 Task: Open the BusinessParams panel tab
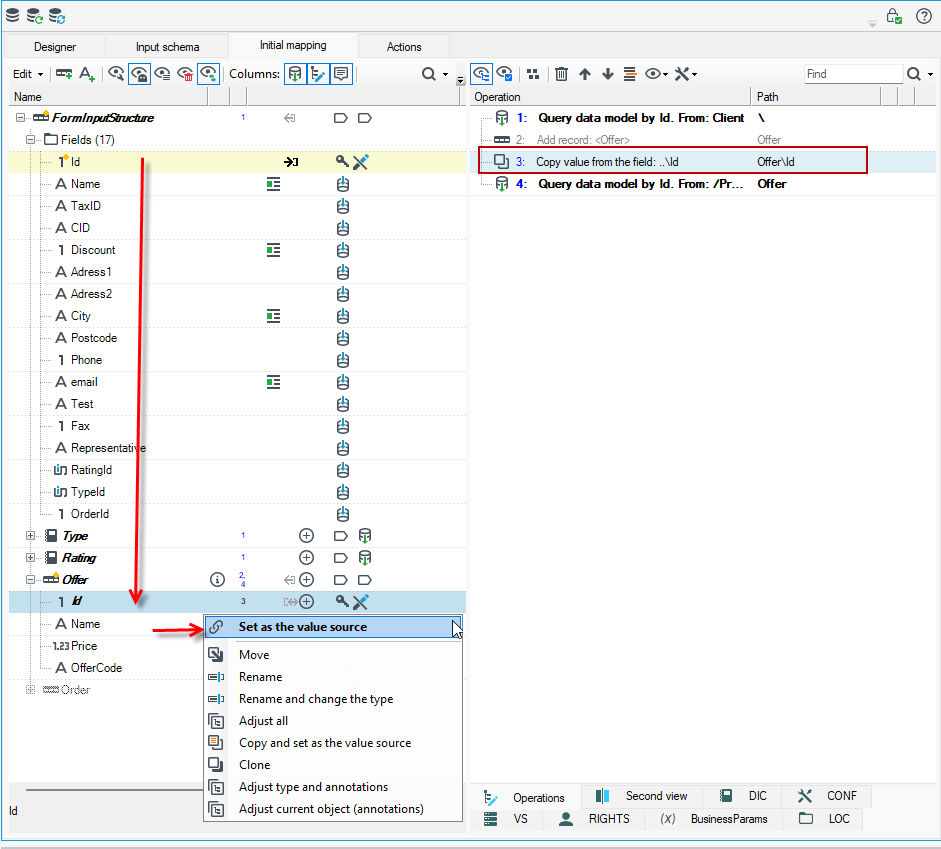tap(714, 819)
